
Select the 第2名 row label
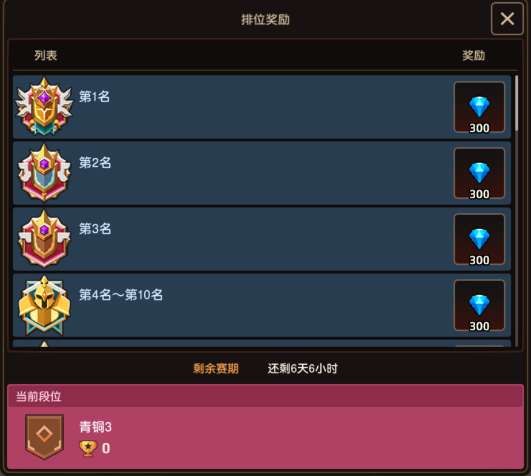pyautogui.click(x=95, y=163)
